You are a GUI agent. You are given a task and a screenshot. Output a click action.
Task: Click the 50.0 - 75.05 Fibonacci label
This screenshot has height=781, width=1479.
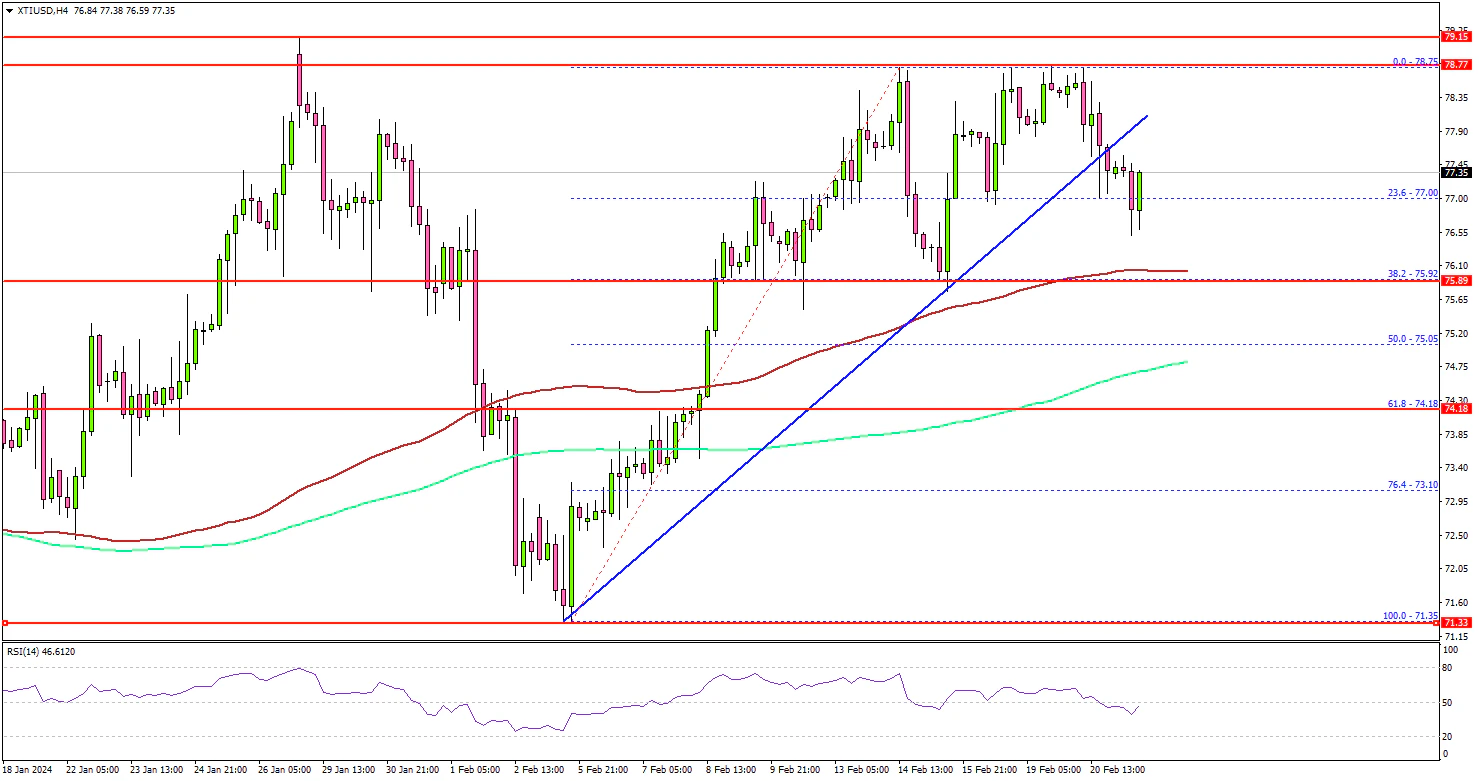pyautogui.click(x=1412, y=339)
